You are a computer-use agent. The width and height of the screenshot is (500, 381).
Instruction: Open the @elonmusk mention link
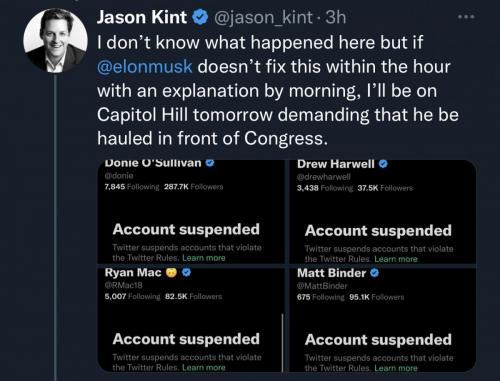pos(145,66)
